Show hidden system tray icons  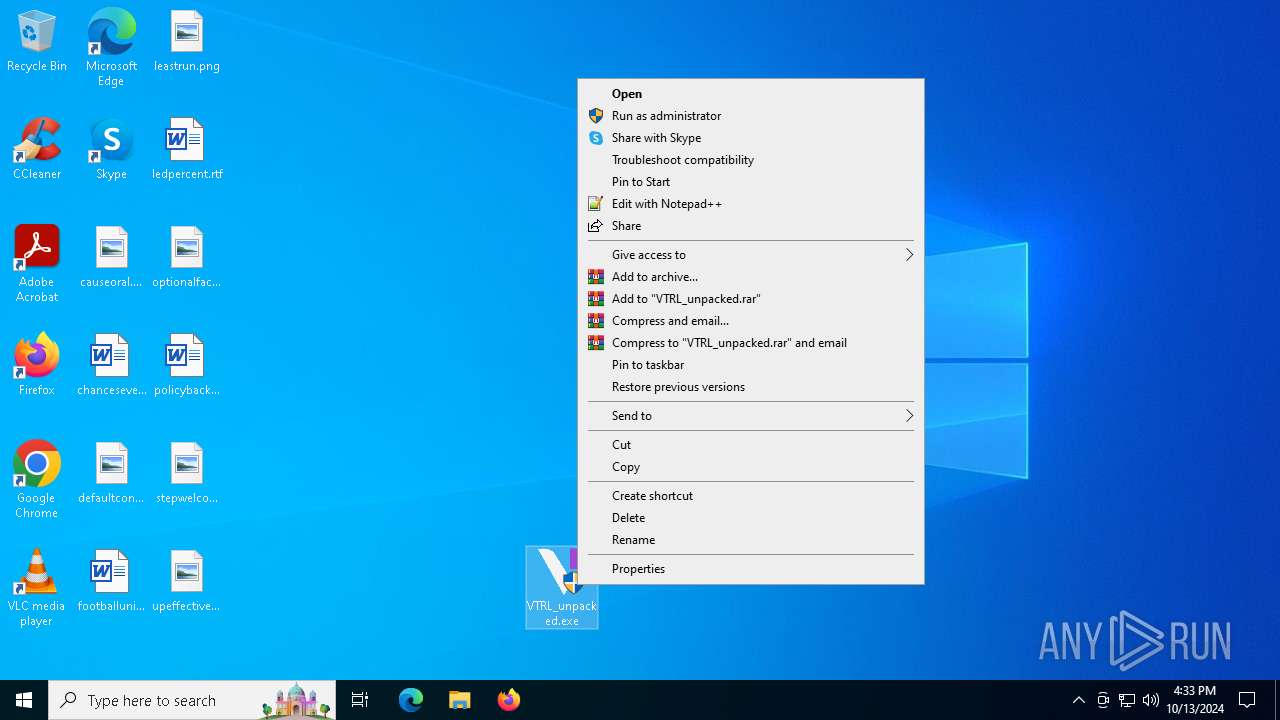coord(1079,700)
